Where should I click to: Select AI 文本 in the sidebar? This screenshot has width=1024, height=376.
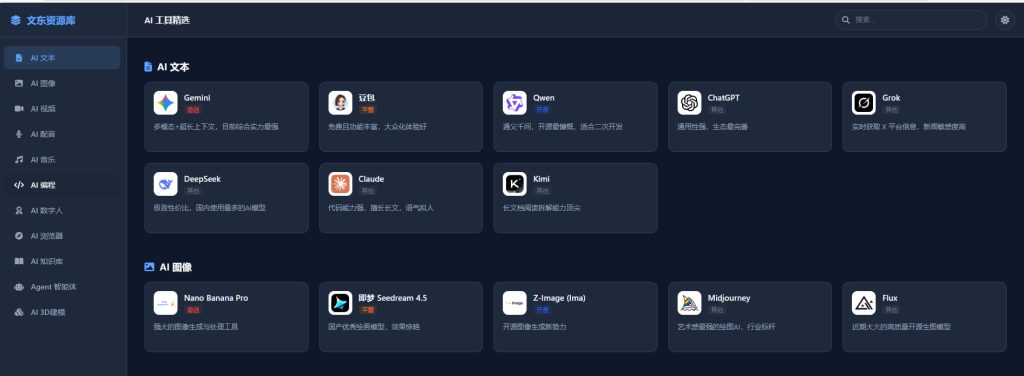pyautogui.click(x=62, y=57)
